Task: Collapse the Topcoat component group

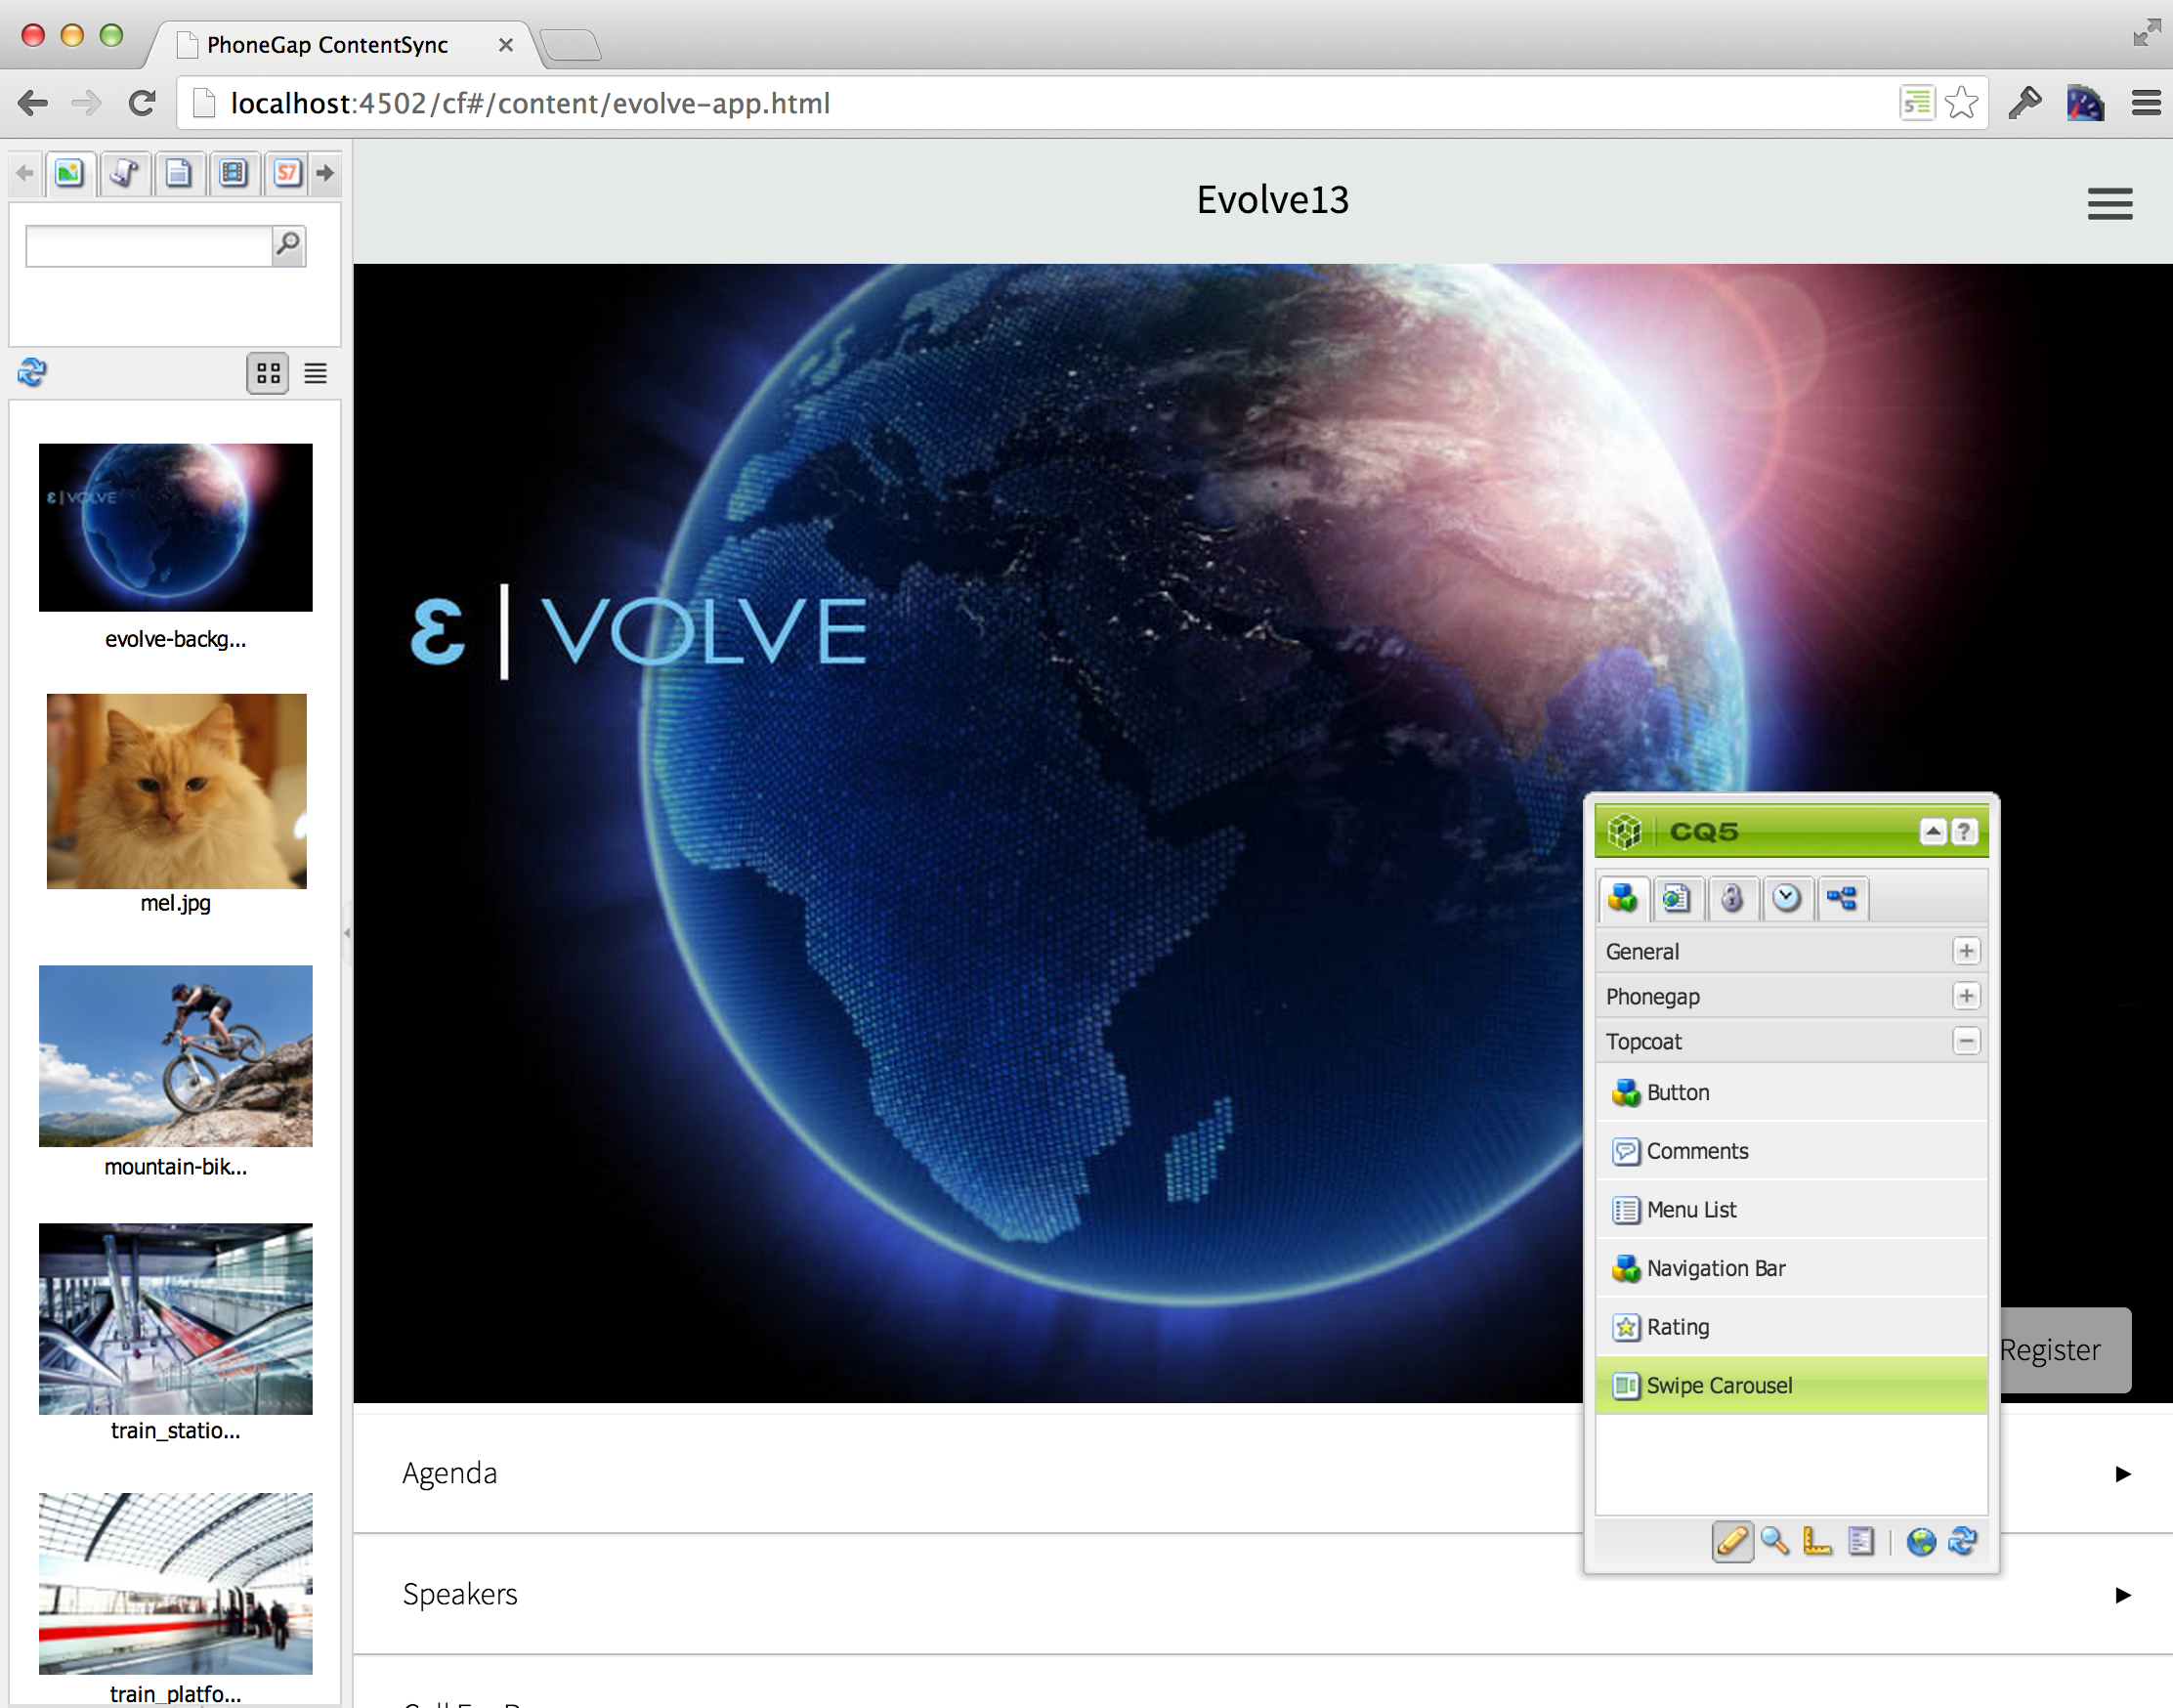Action: [x=1966, y=1041]
